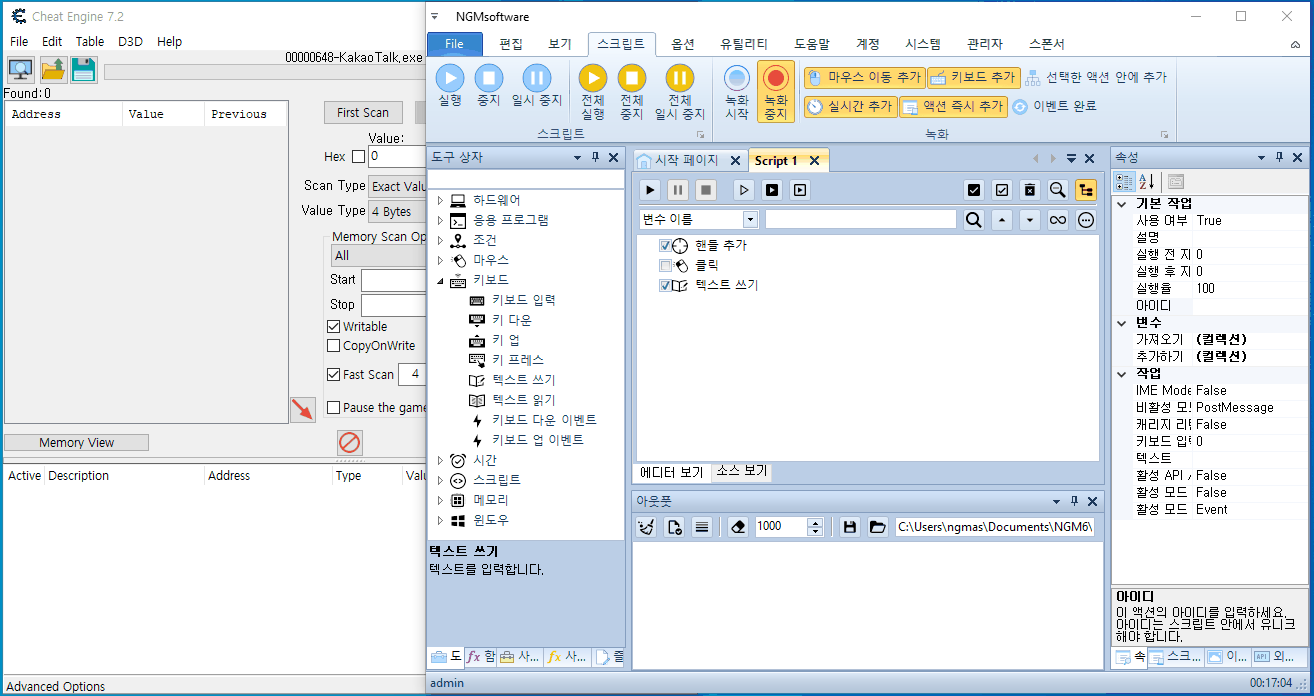The height and width of the screenshot is (696, 1314).
Task: Click the 전체 실행 (Run all) icon
Action: pos(593,78)
